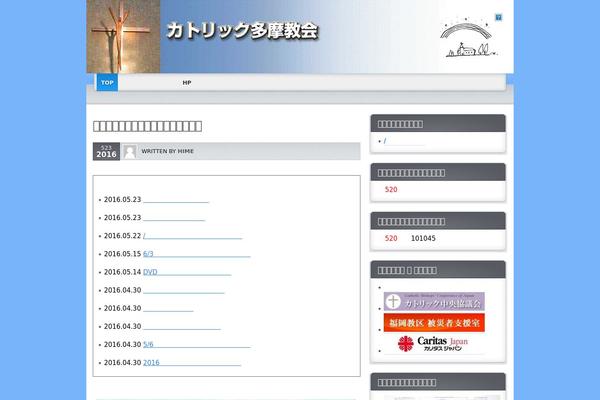Screen dimensions: 600x400
Task: Open the 2016.04.30 2016 article link
Action: (x=192, y=362)
